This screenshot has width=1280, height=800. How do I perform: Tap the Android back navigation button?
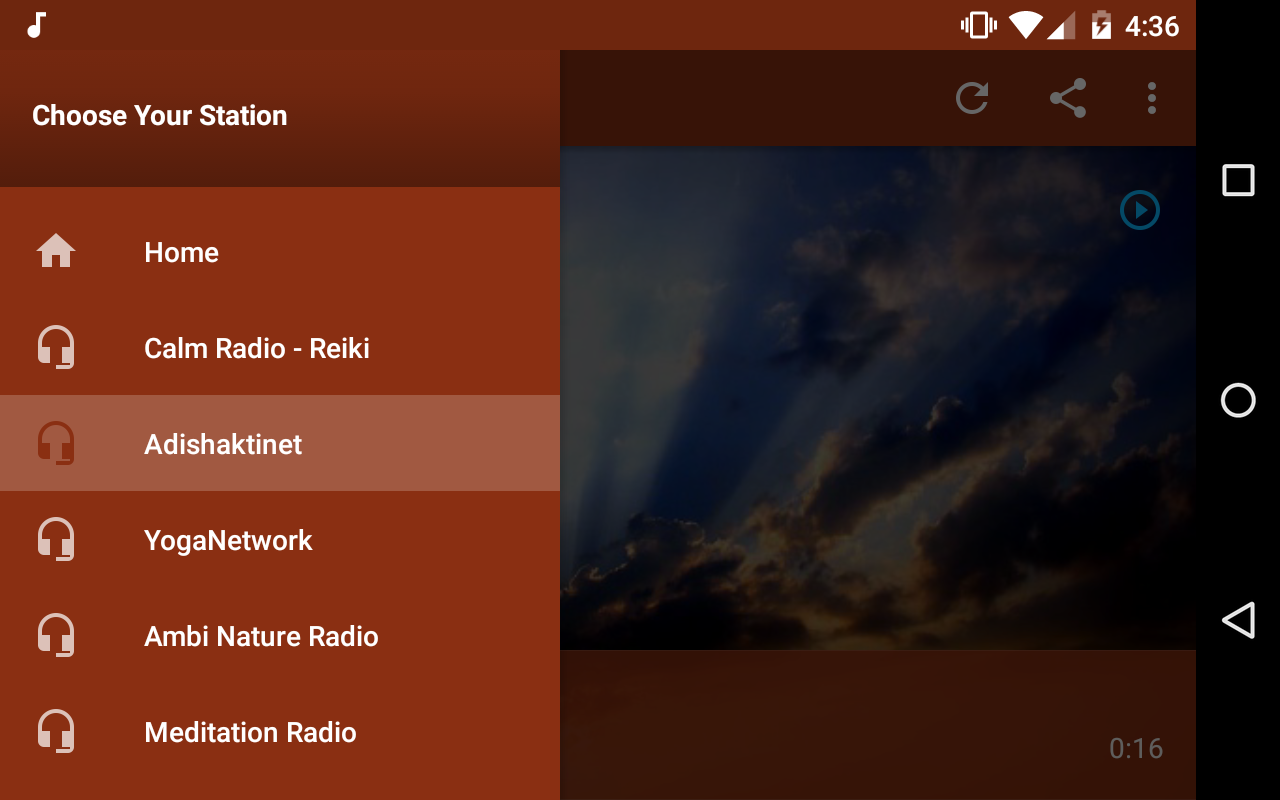1238,620
